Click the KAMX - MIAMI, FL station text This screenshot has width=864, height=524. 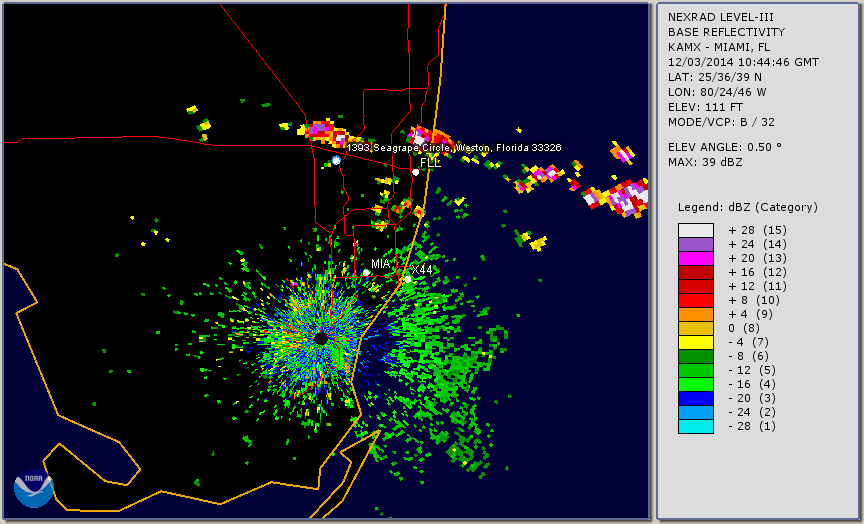coord(719,47)
